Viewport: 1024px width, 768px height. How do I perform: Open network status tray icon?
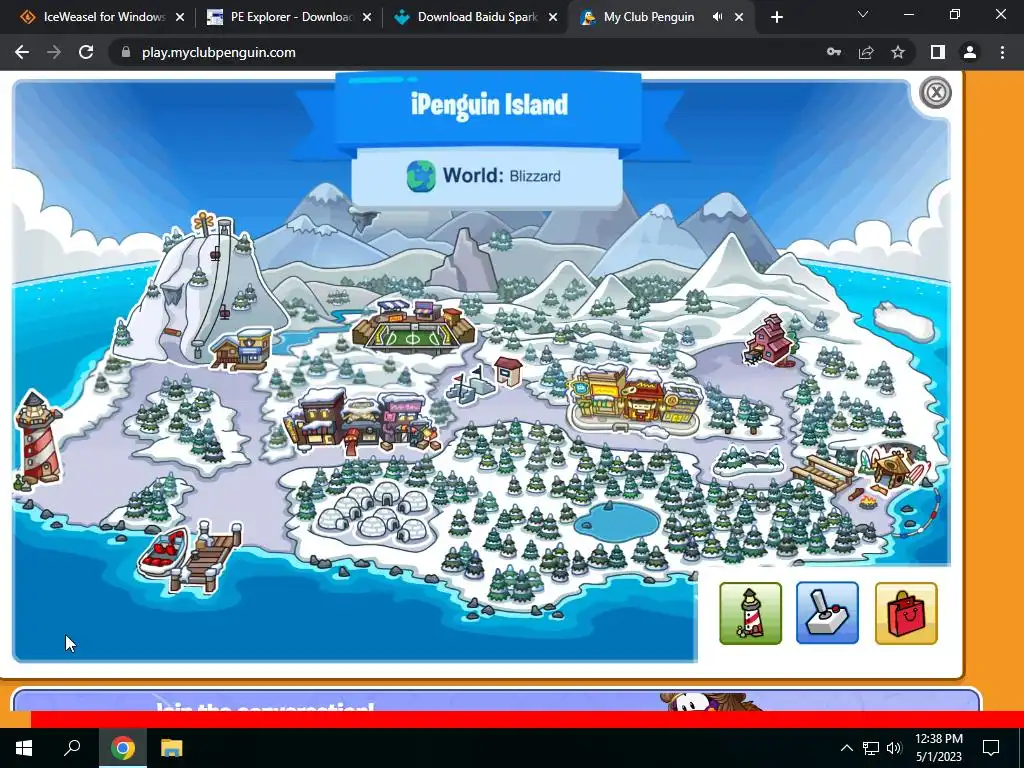871,748
